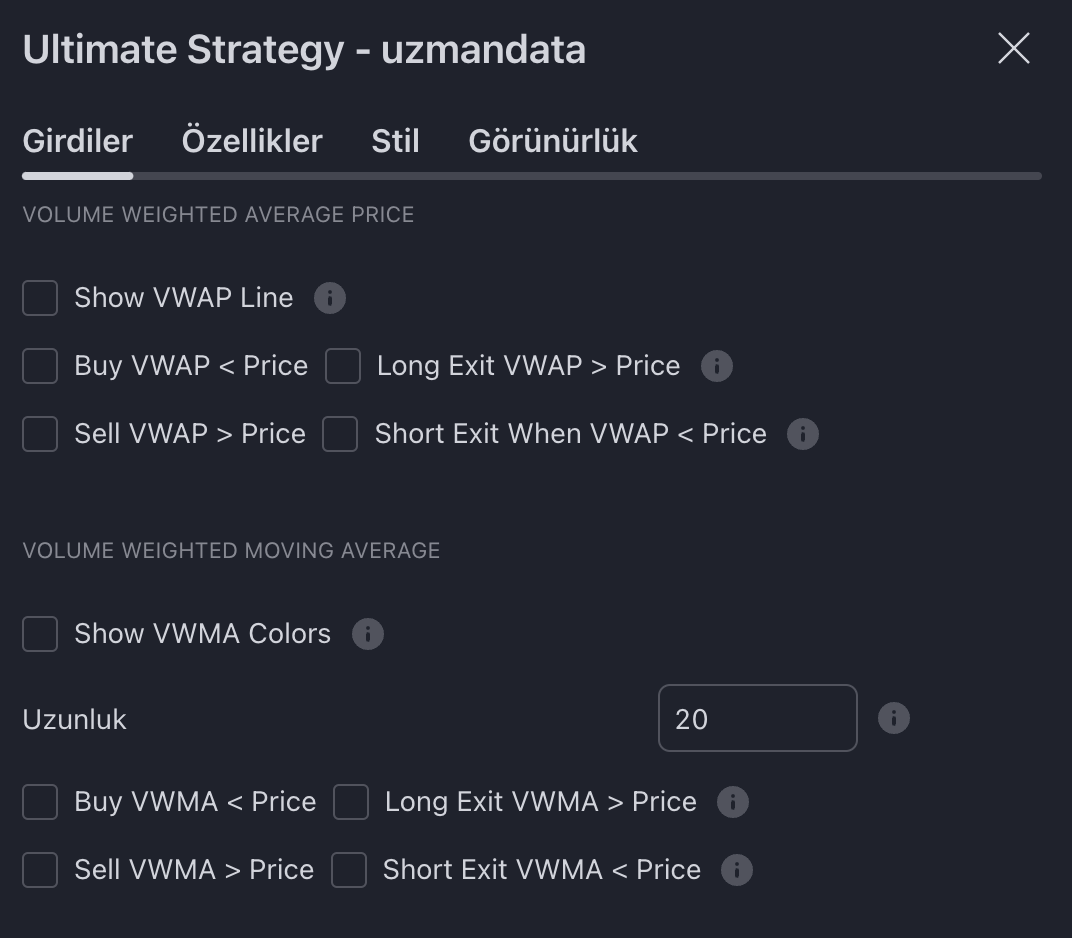The height and width of the screenshot is (938, 1072).
Task: Open the info tooltip for Show VWAP Line
Action: pos(330,298)
